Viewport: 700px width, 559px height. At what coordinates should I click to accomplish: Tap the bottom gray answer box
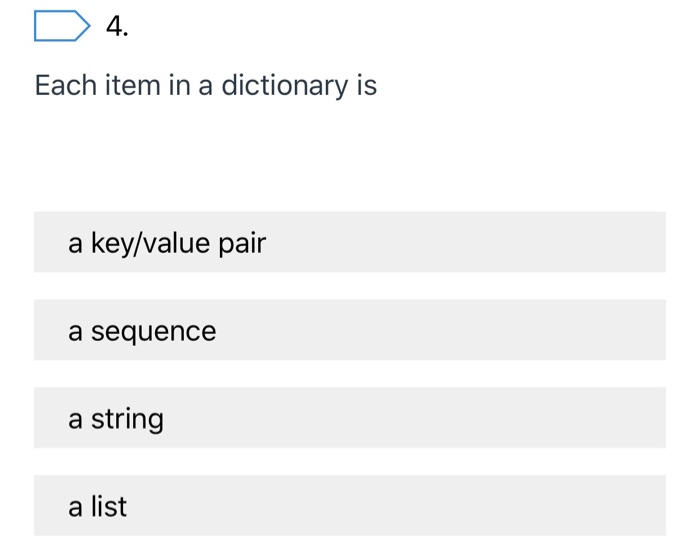tap(349, 506)
